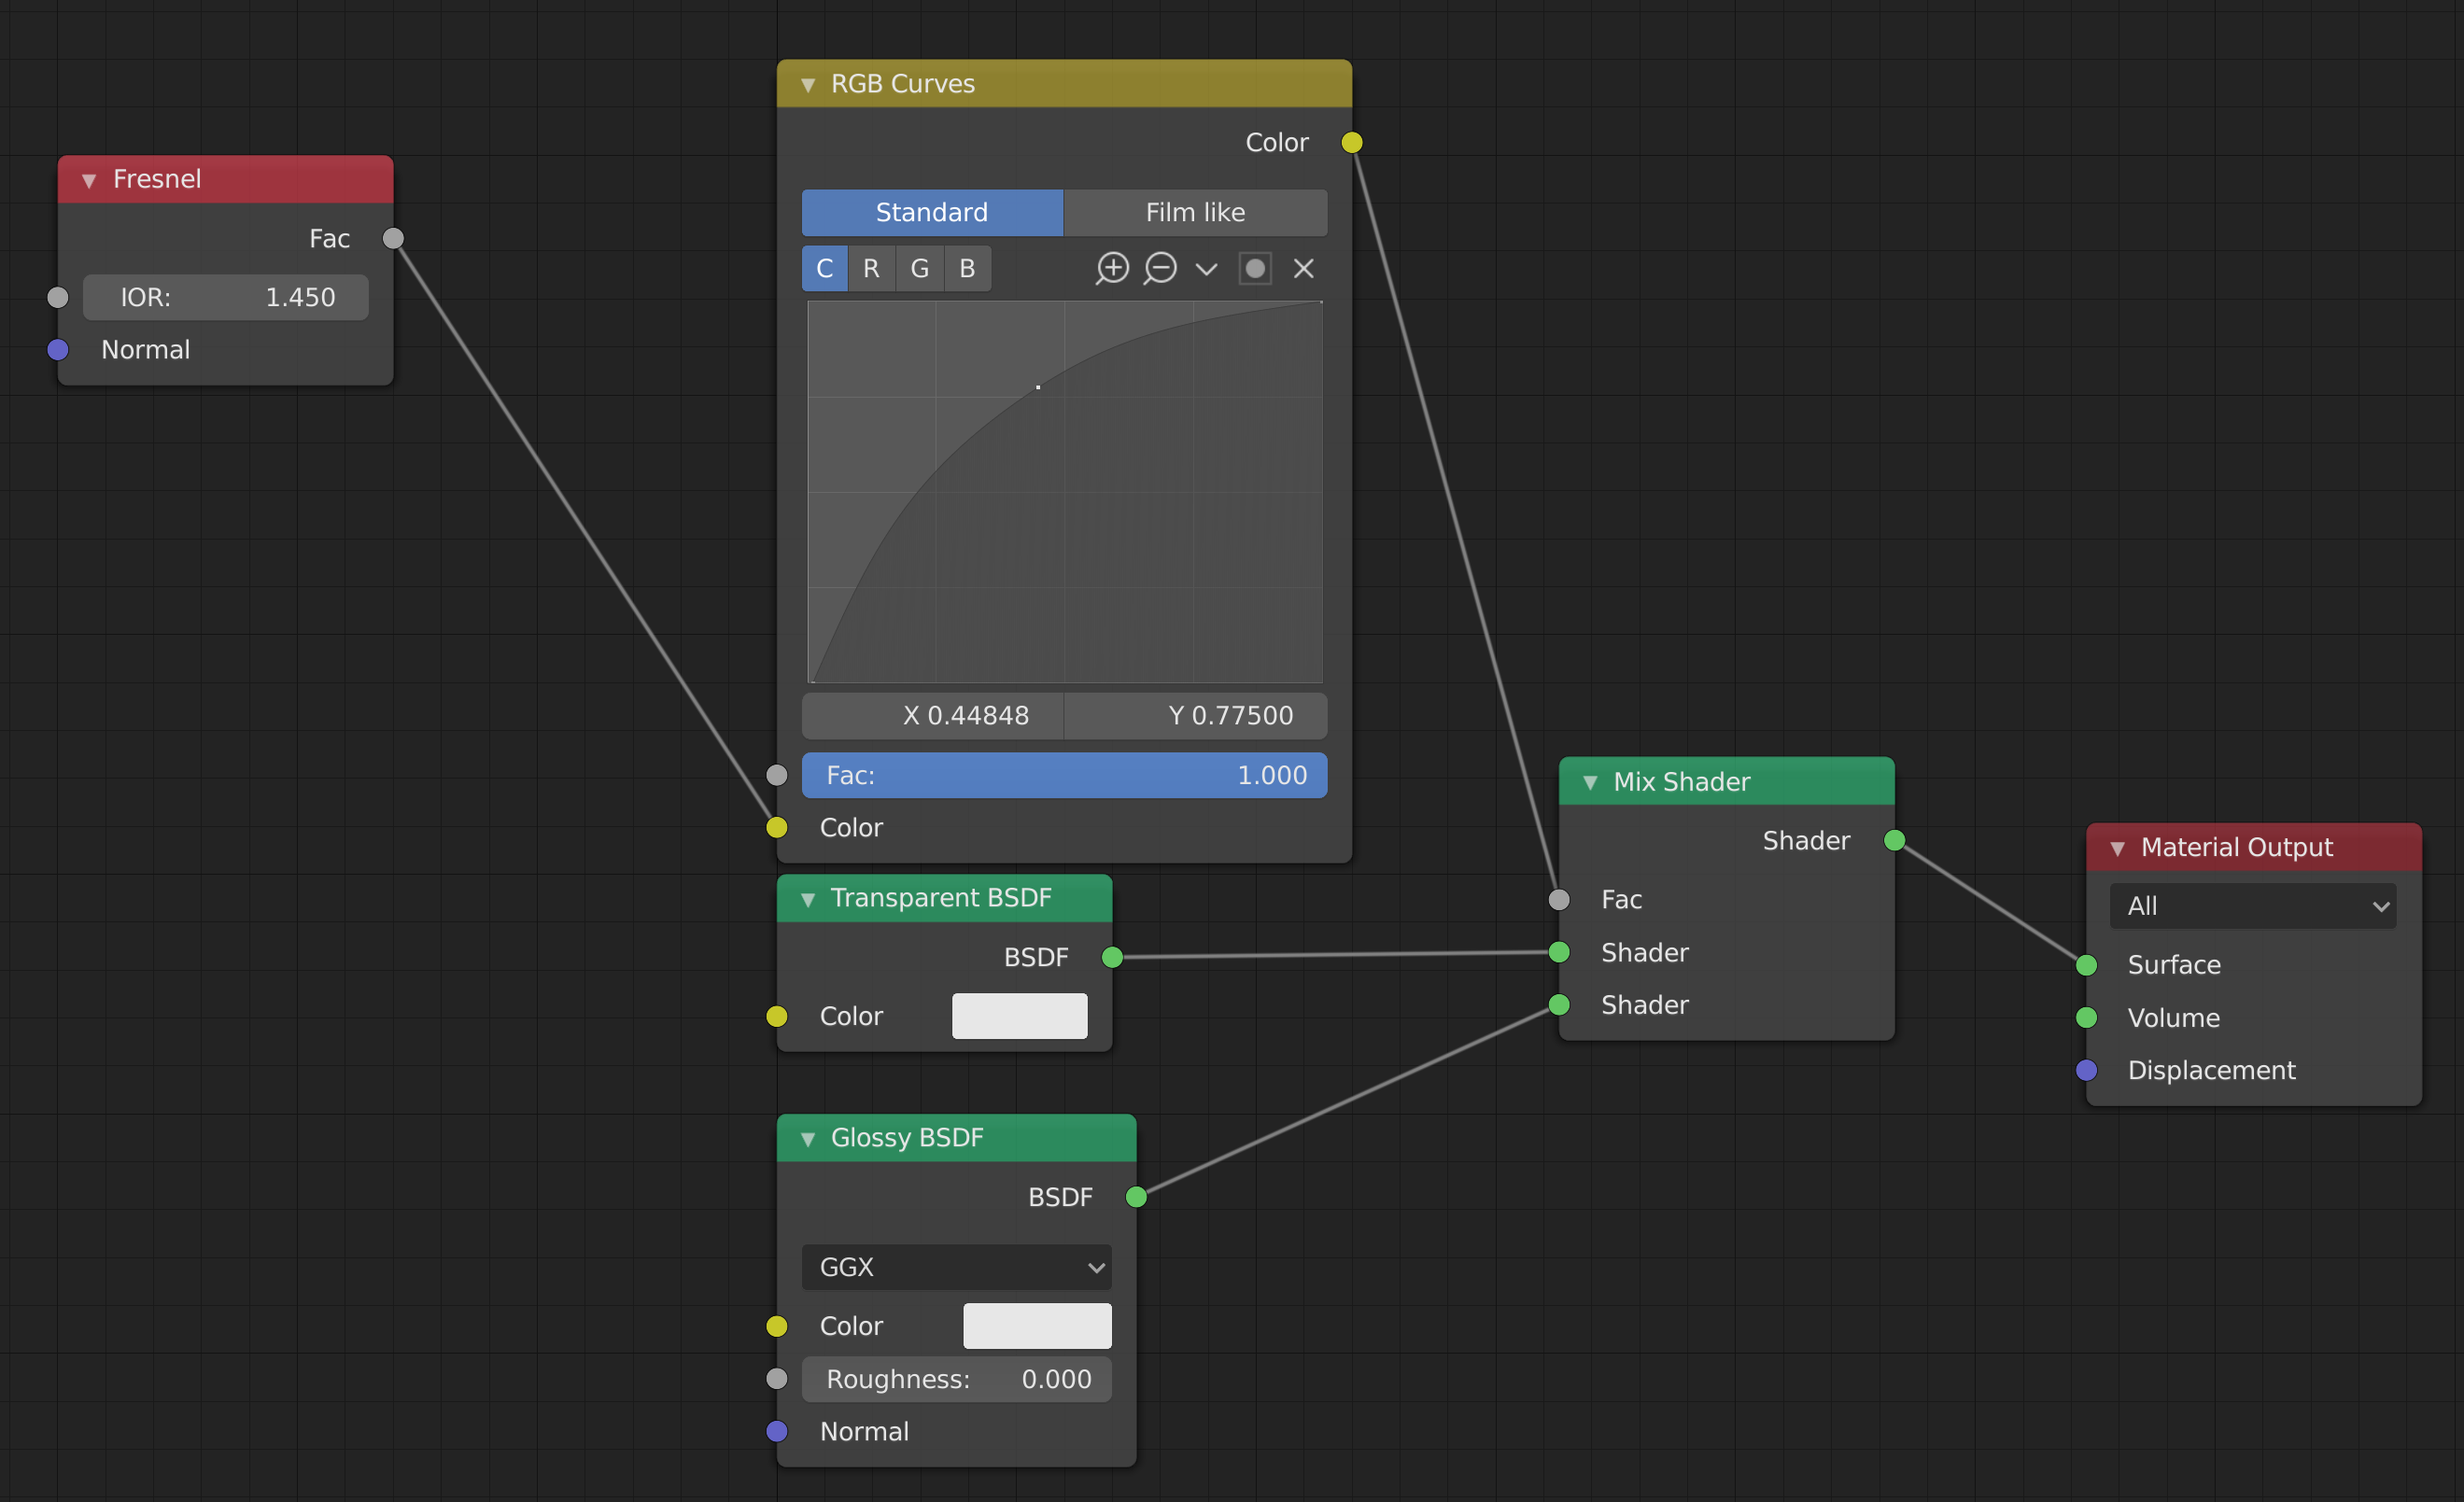This screenshot has height=1502, width=2464.
Task: Open the All render target dropdown
Action: coord(2253,906)
